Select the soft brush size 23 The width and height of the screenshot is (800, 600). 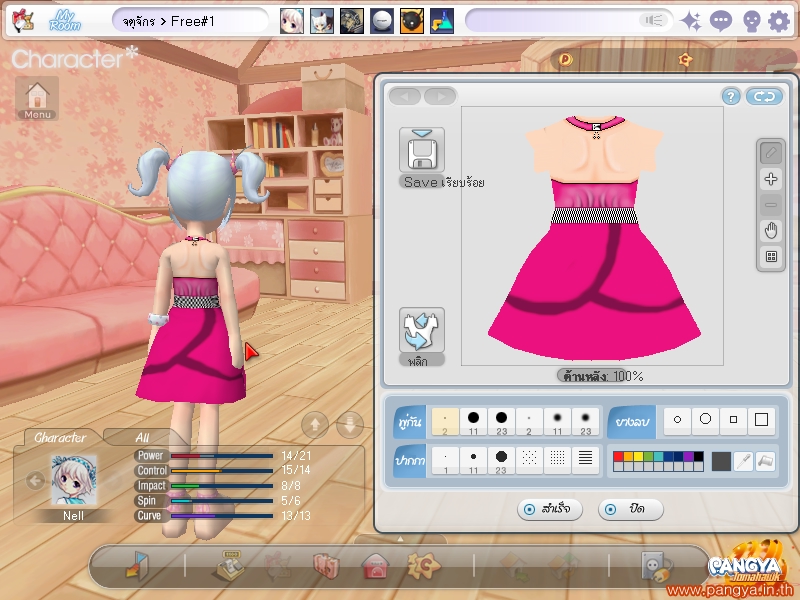coord(586,422)
